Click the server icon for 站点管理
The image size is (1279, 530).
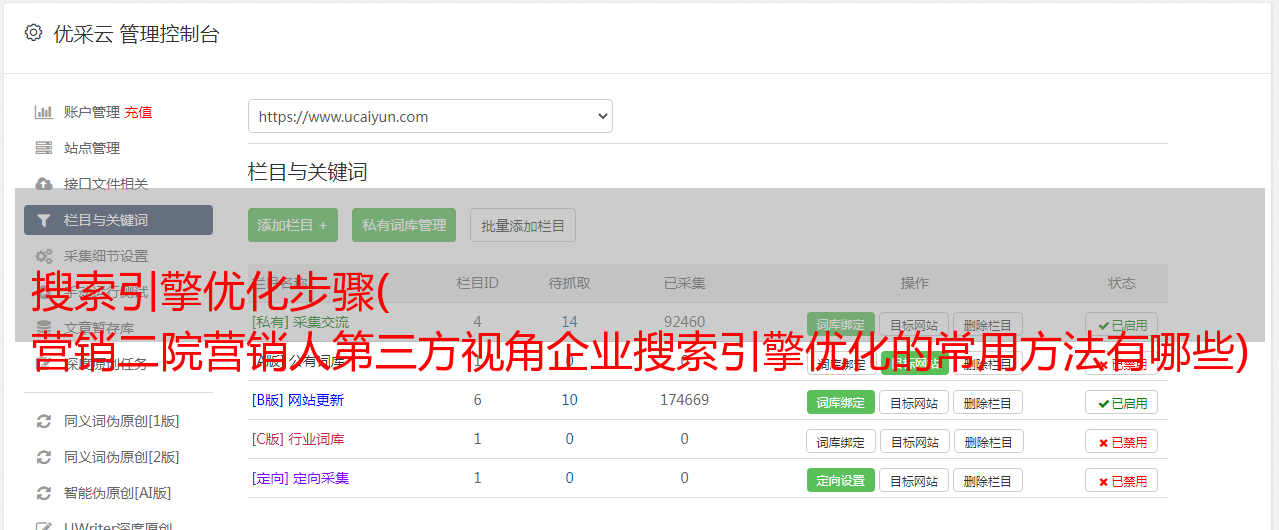pos(43,148)
